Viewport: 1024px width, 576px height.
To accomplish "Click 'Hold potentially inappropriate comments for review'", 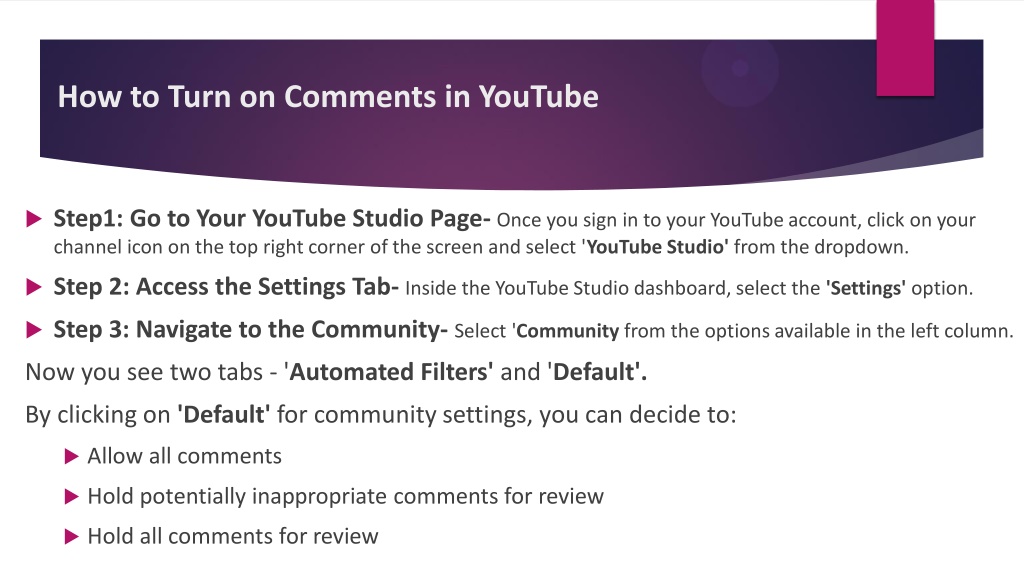I will (x=345, y=496).
